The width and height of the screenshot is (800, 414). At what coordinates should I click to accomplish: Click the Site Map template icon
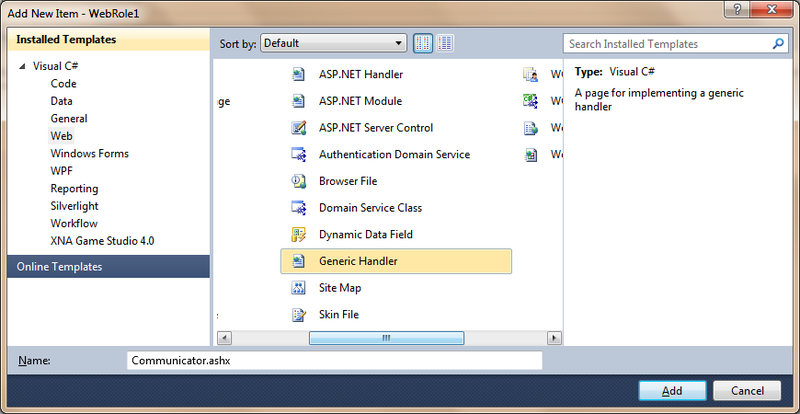point(298,288)
